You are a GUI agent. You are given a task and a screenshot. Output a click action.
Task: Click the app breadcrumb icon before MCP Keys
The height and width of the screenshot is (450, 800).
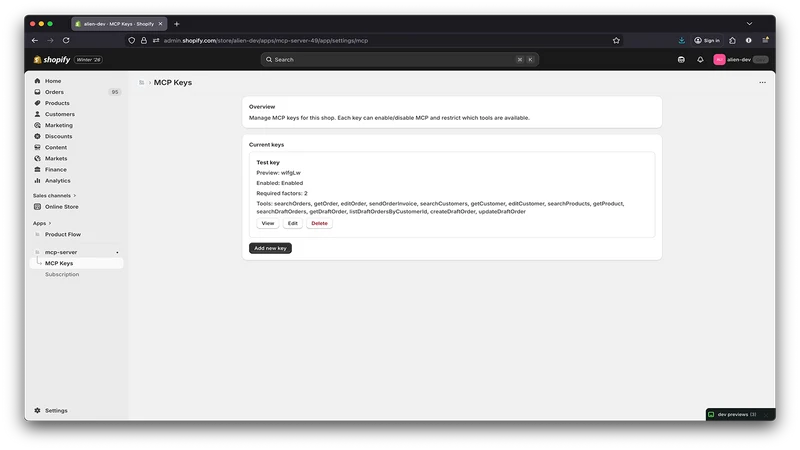point(141,82)
